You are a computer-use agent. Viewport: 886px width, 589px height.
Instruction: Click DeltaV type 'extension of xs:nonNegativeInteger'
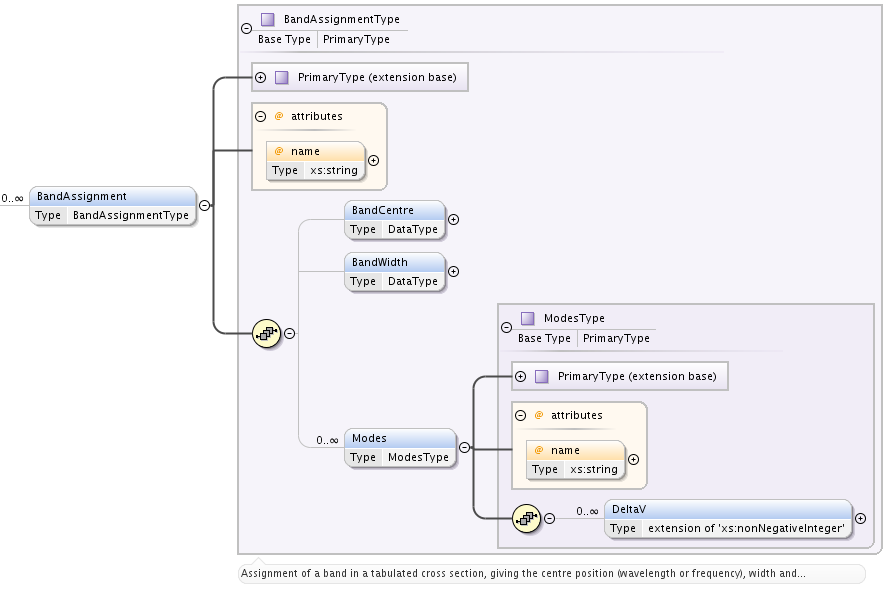[x=746, y=529]
